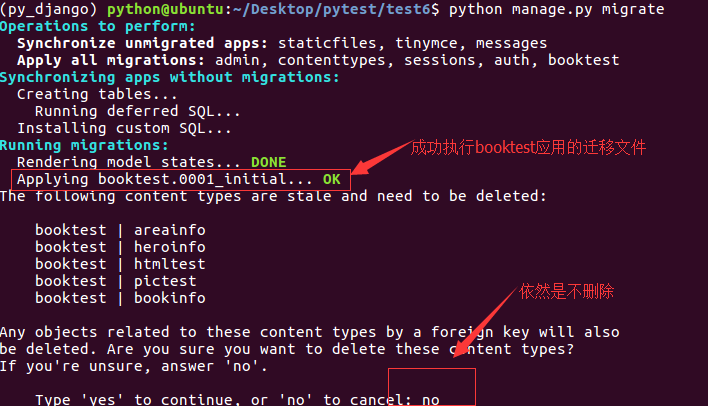
Task: Click the green OK status text
Action: click(x=331, y=180)
